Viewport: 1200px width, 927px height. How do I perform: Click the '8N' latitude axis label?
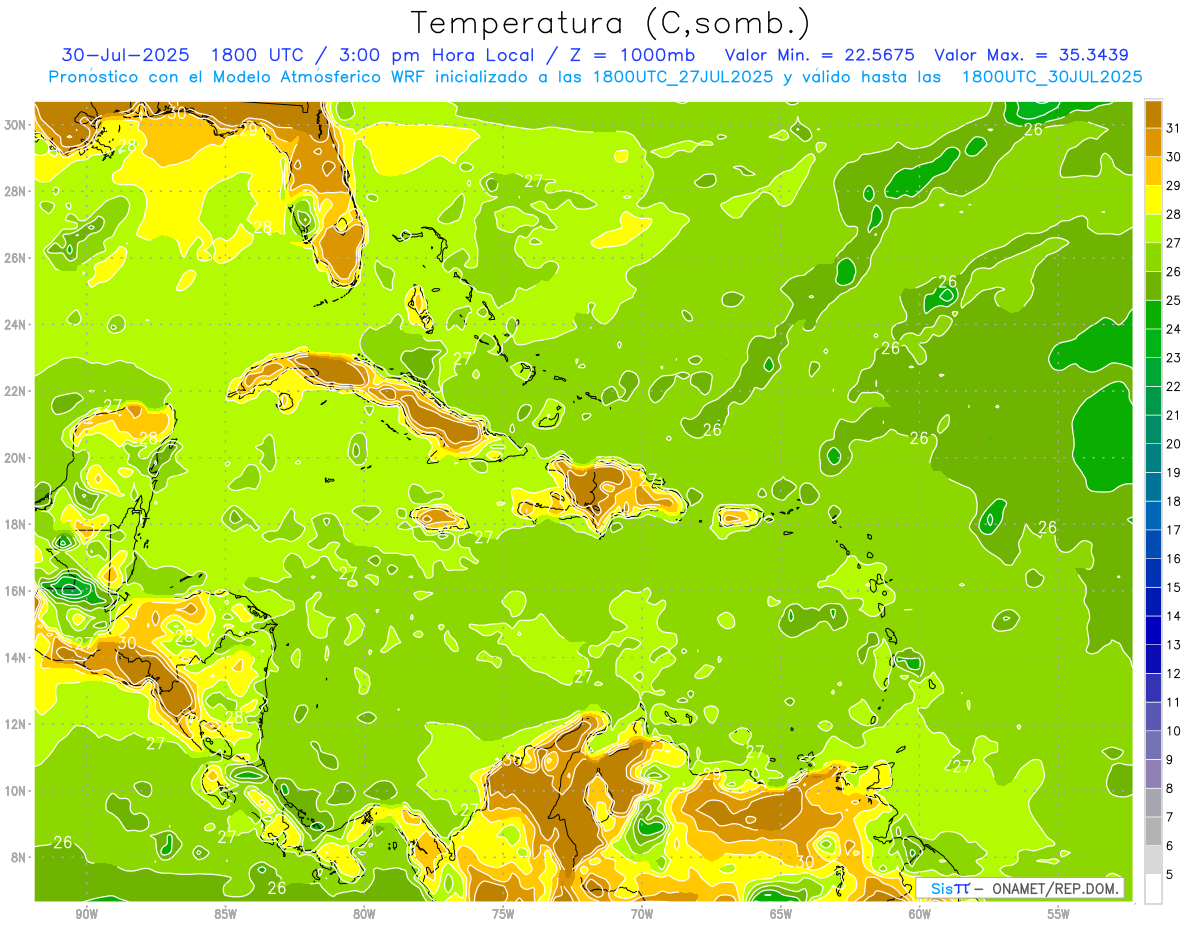click(20, 857)
